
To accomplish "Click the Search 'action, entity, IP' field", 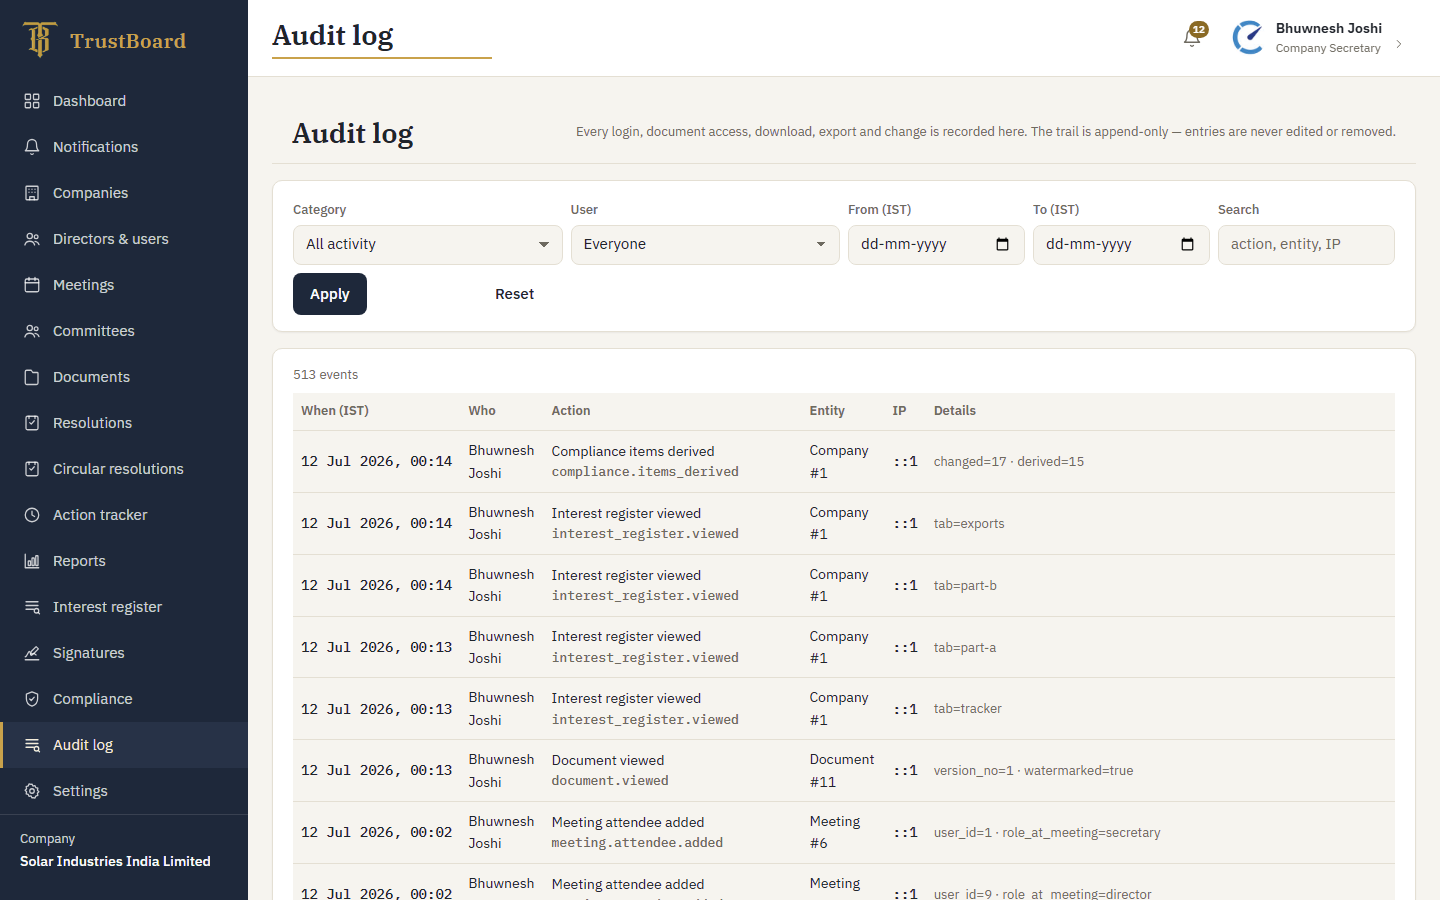I will click(x=1306, y=245).
